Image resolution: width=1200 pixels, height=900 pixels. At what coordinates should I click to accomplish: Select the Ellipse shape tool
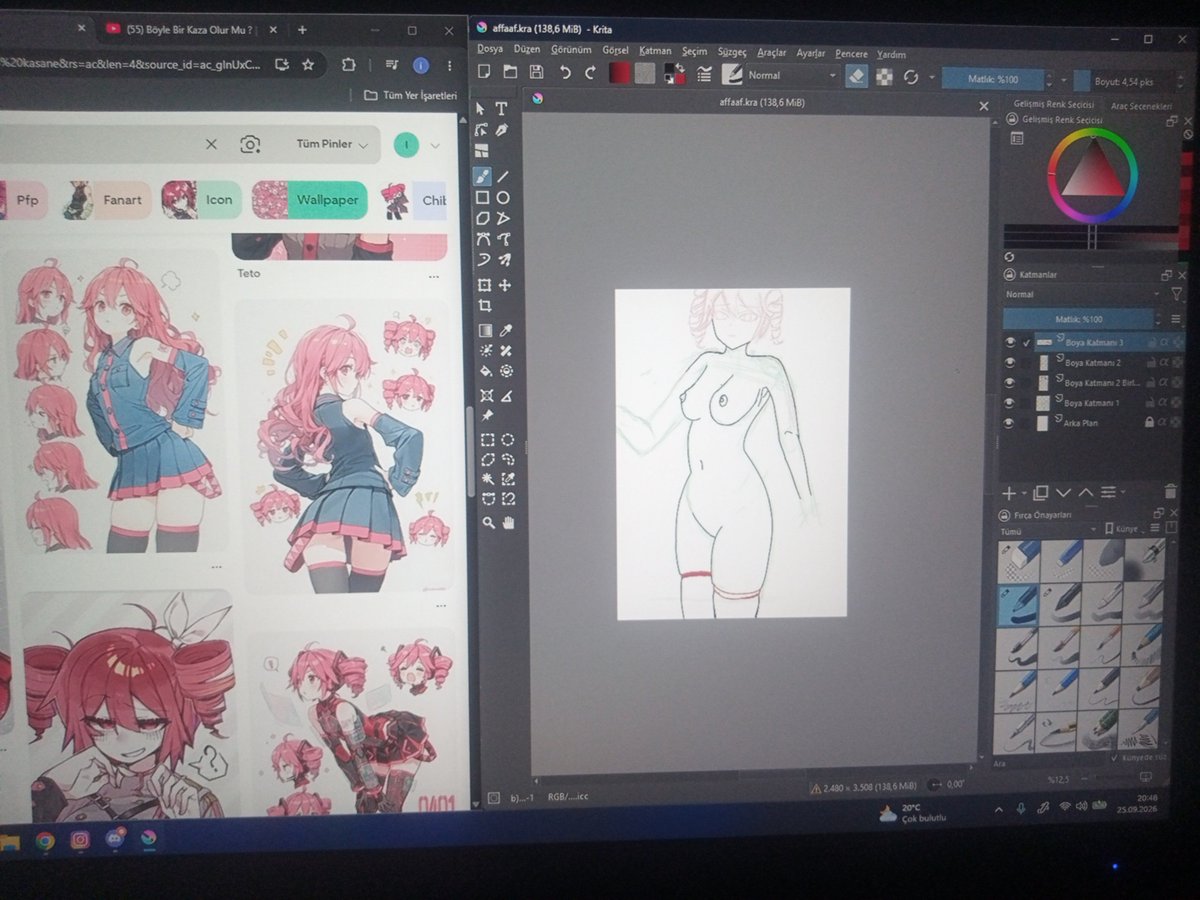[504, 198]
